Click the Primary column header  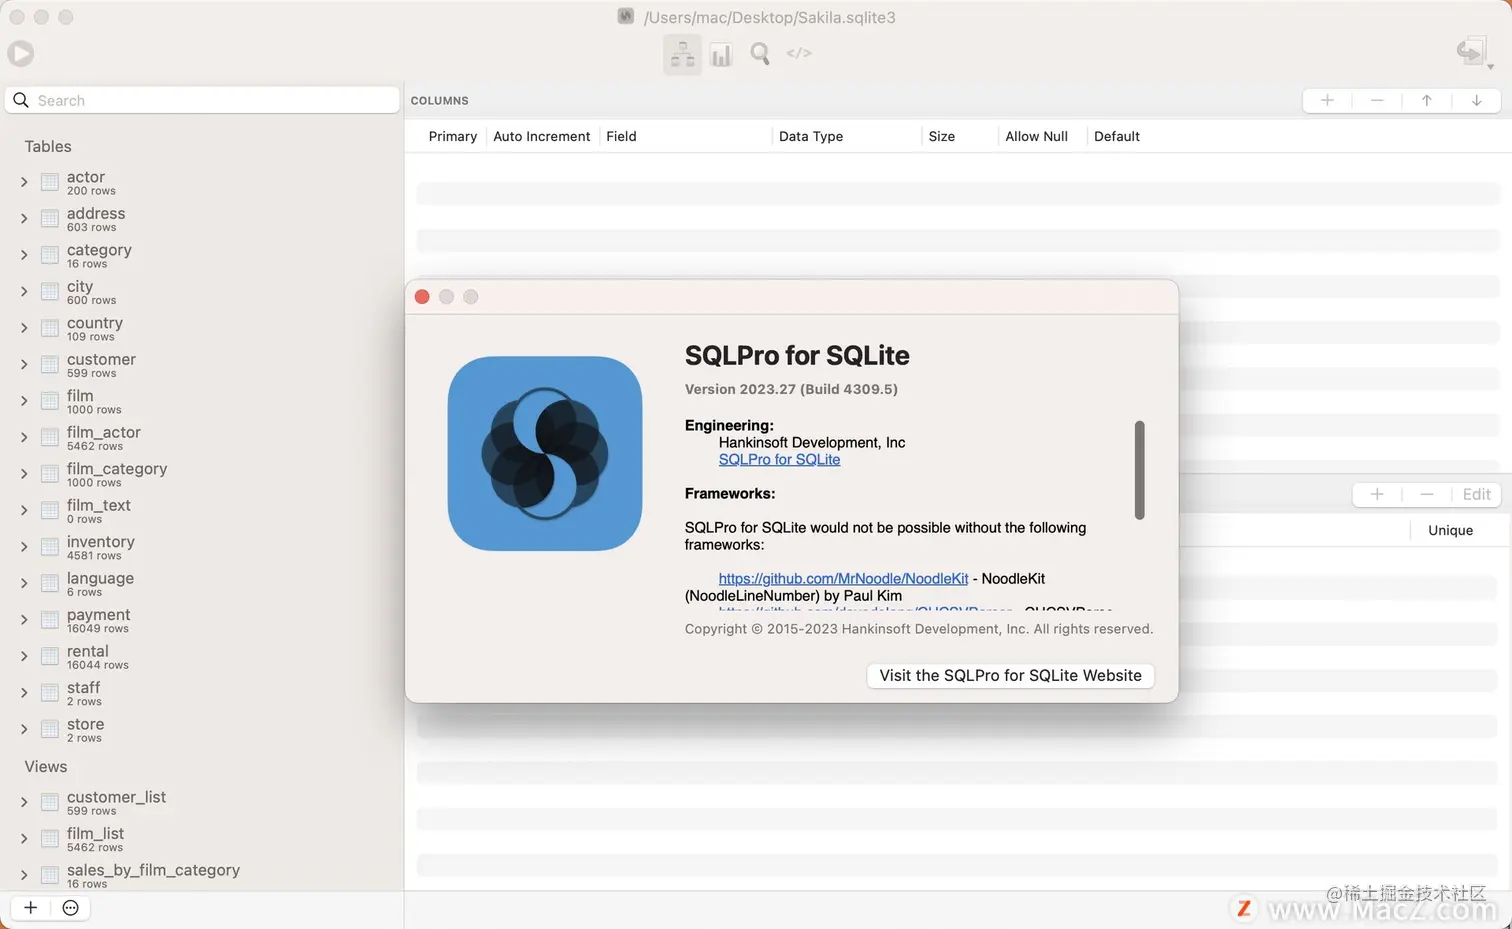click(452, 136)
